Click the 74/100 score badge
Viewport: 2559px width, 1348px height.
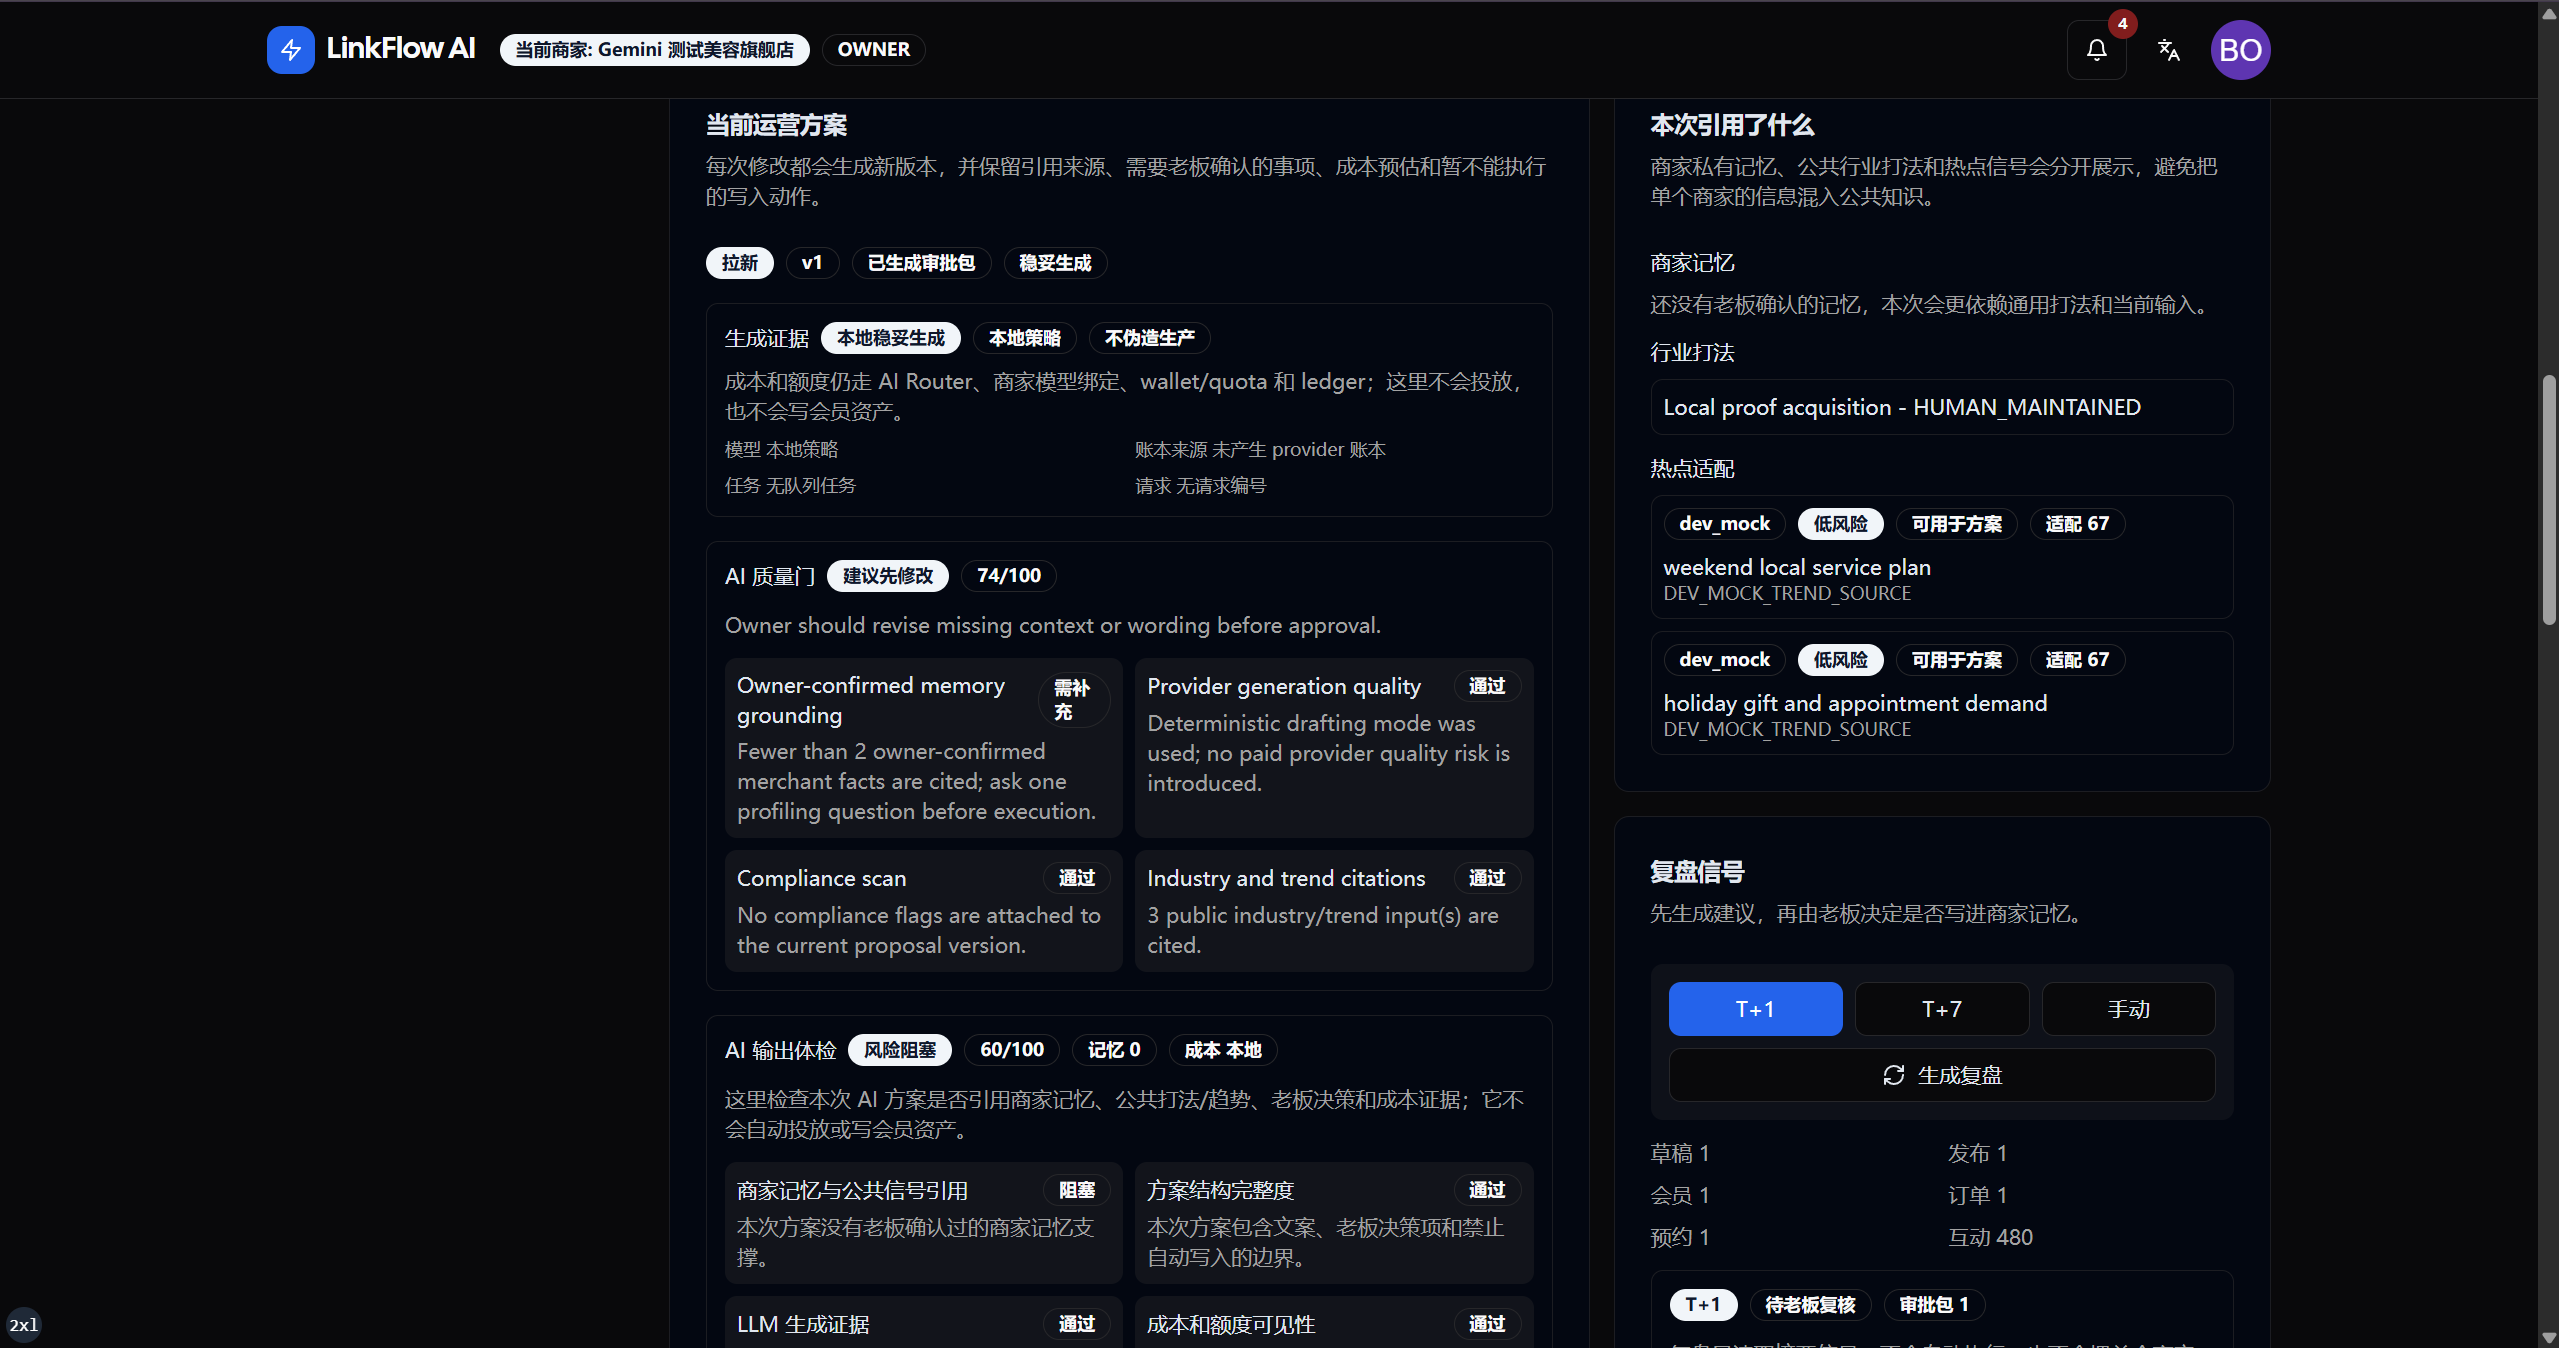pos(1008,576)
